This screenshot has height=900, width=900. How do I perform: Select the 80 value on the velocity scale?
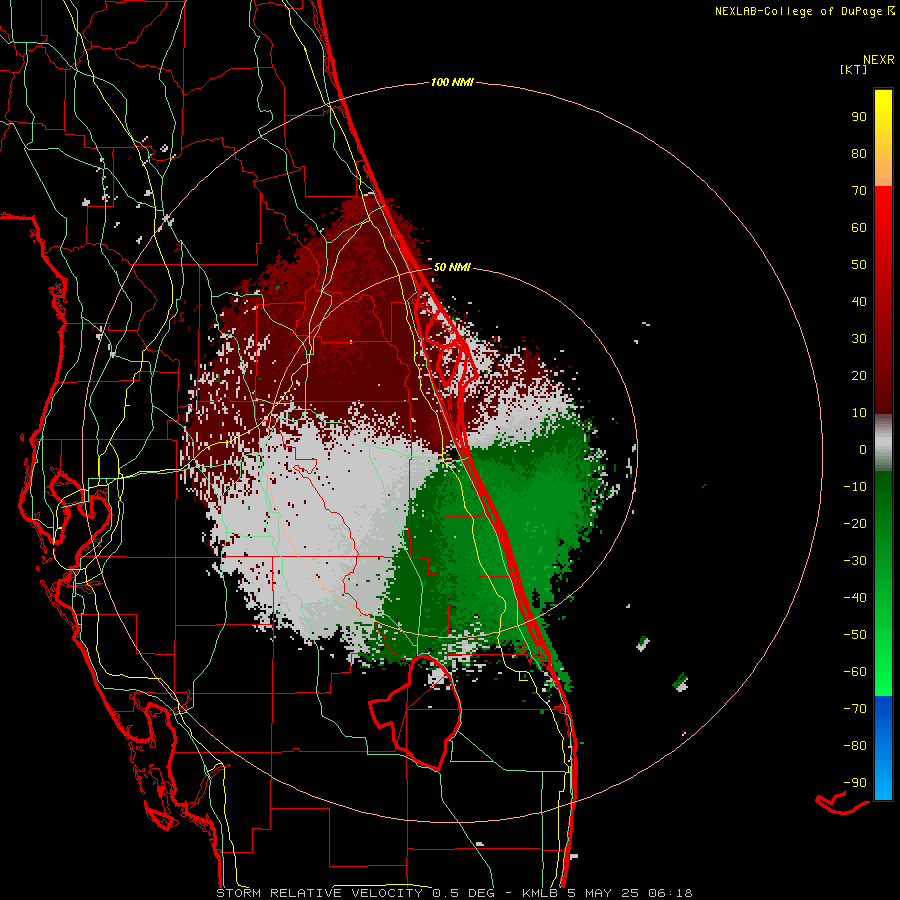[x=859, y=153]
